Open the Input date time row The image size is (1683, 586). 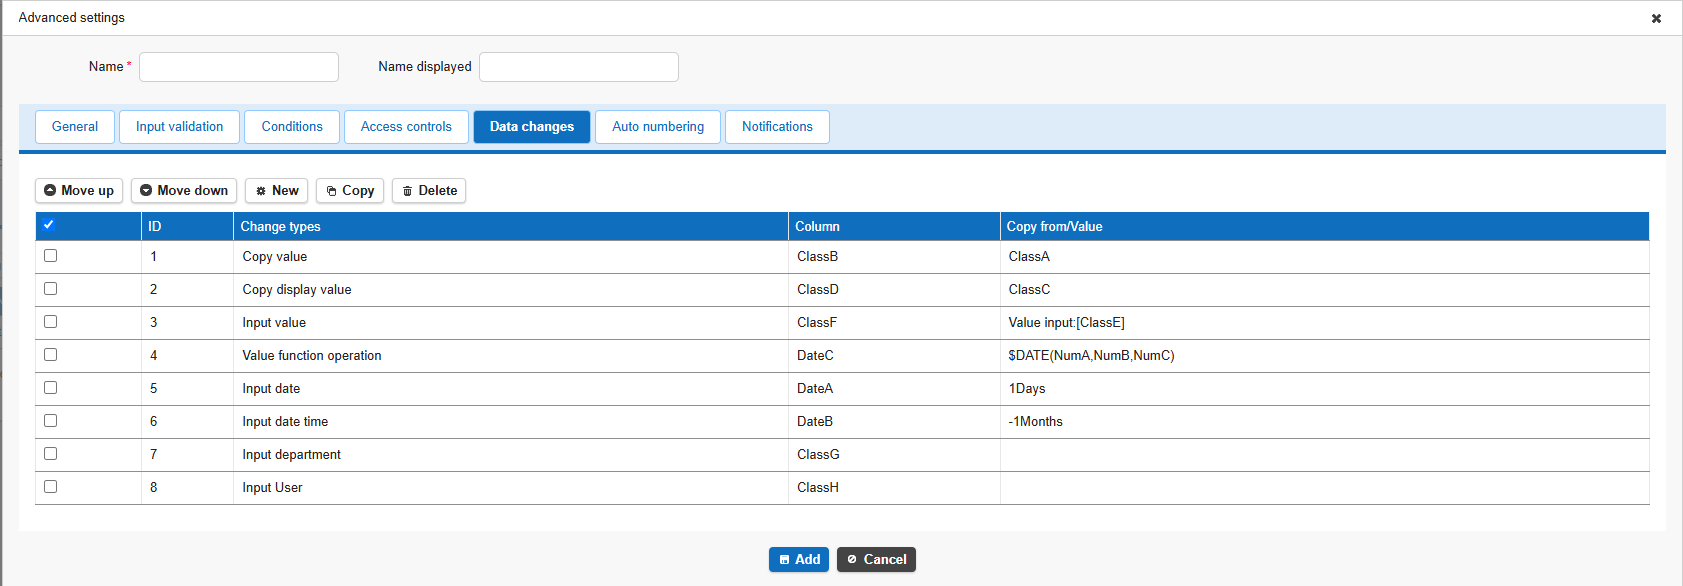tap(842, 422)
